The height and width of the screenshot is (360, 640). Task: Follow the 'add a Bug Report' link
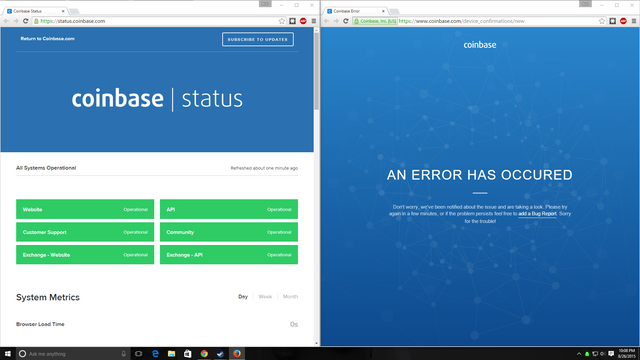coord(537,214)
